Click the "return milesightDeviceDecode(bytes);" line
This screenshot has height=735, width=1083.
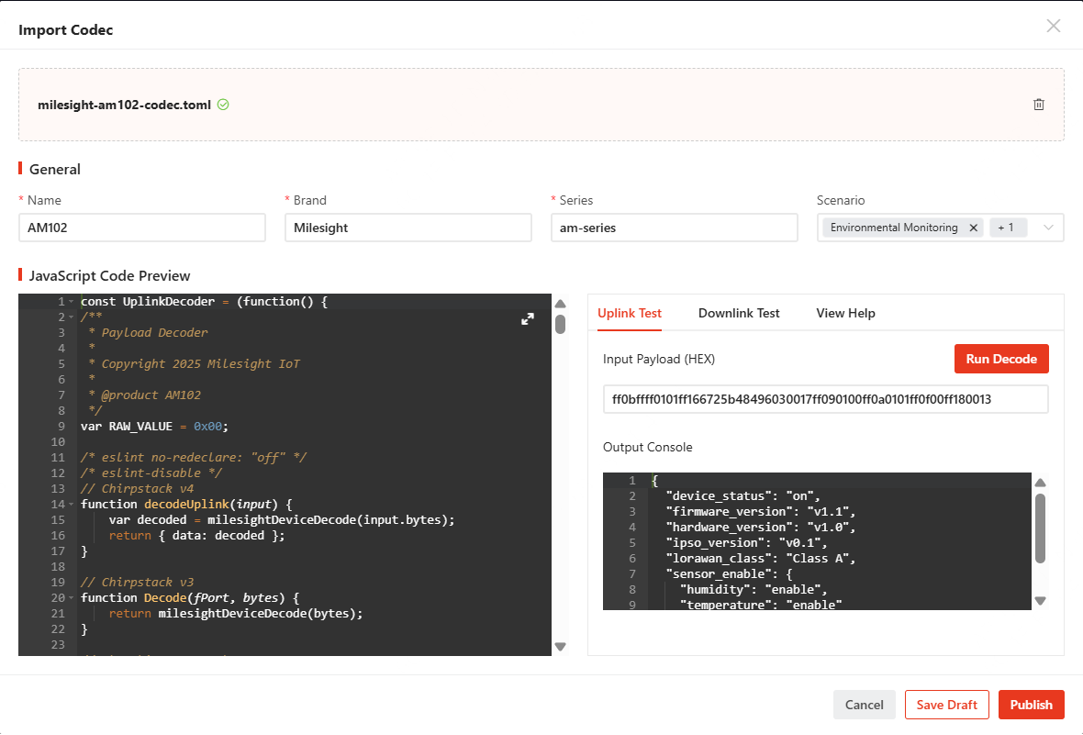coord(236,613)
